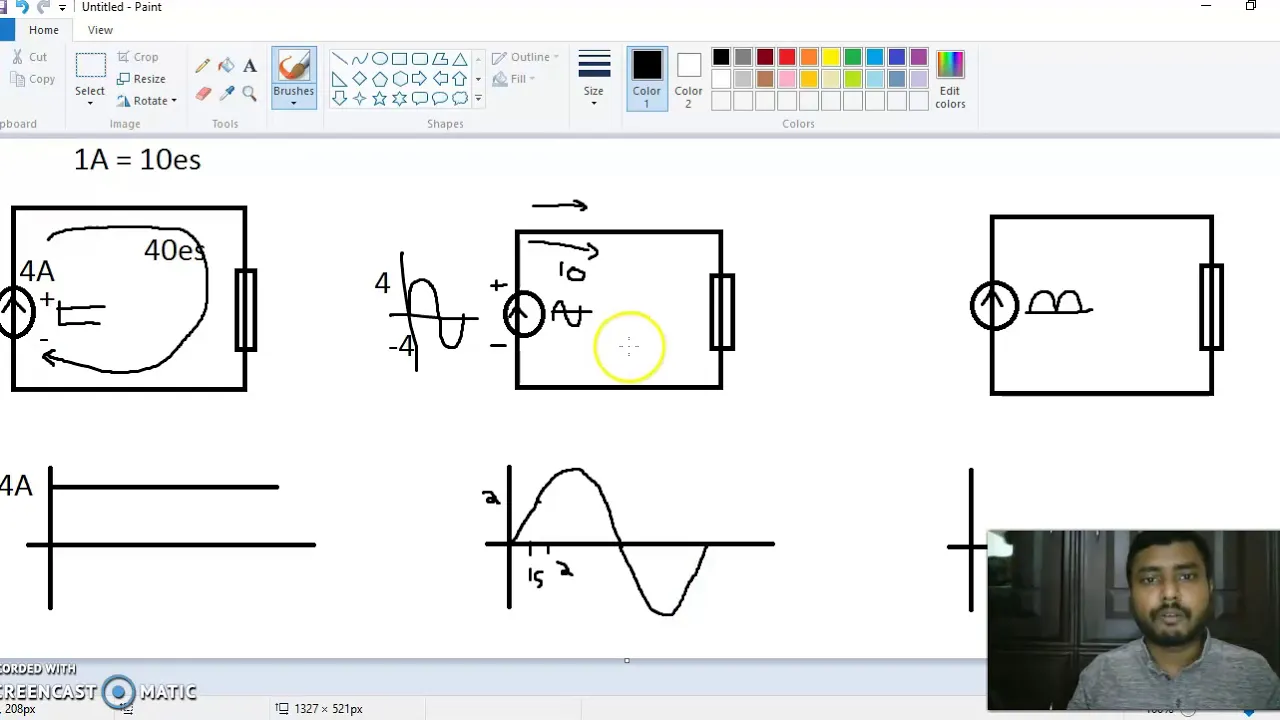
Task: Click the Undo arrow in title bar
Action: (22, 7)
